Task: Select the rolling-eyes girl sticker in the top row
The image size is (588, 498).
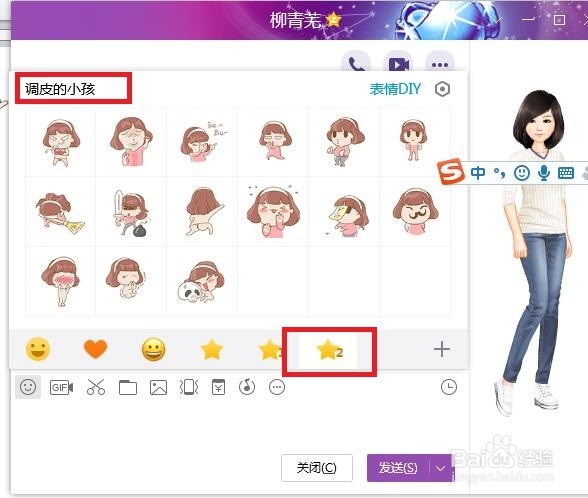Action: point(275,140)
